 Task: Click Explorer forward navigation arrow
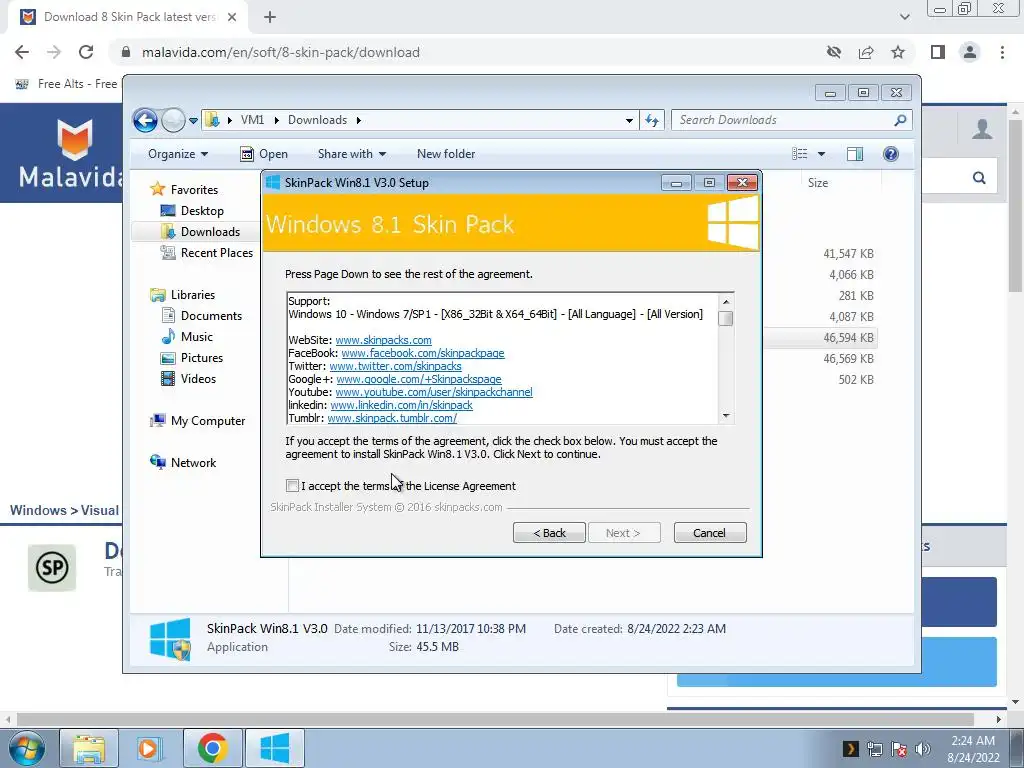tap(173, 120)
